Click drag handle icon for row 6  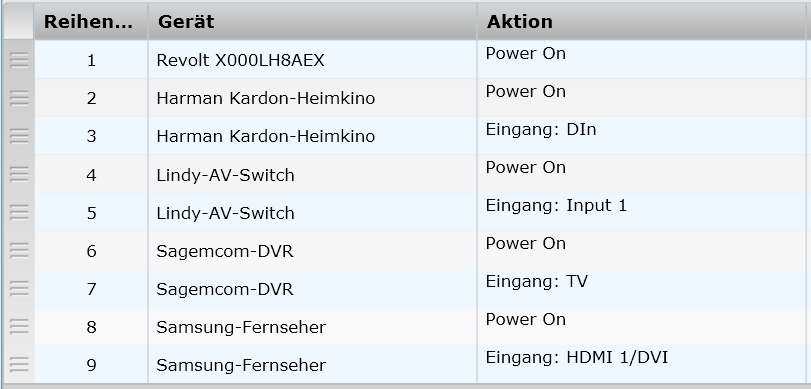point(19,250)
